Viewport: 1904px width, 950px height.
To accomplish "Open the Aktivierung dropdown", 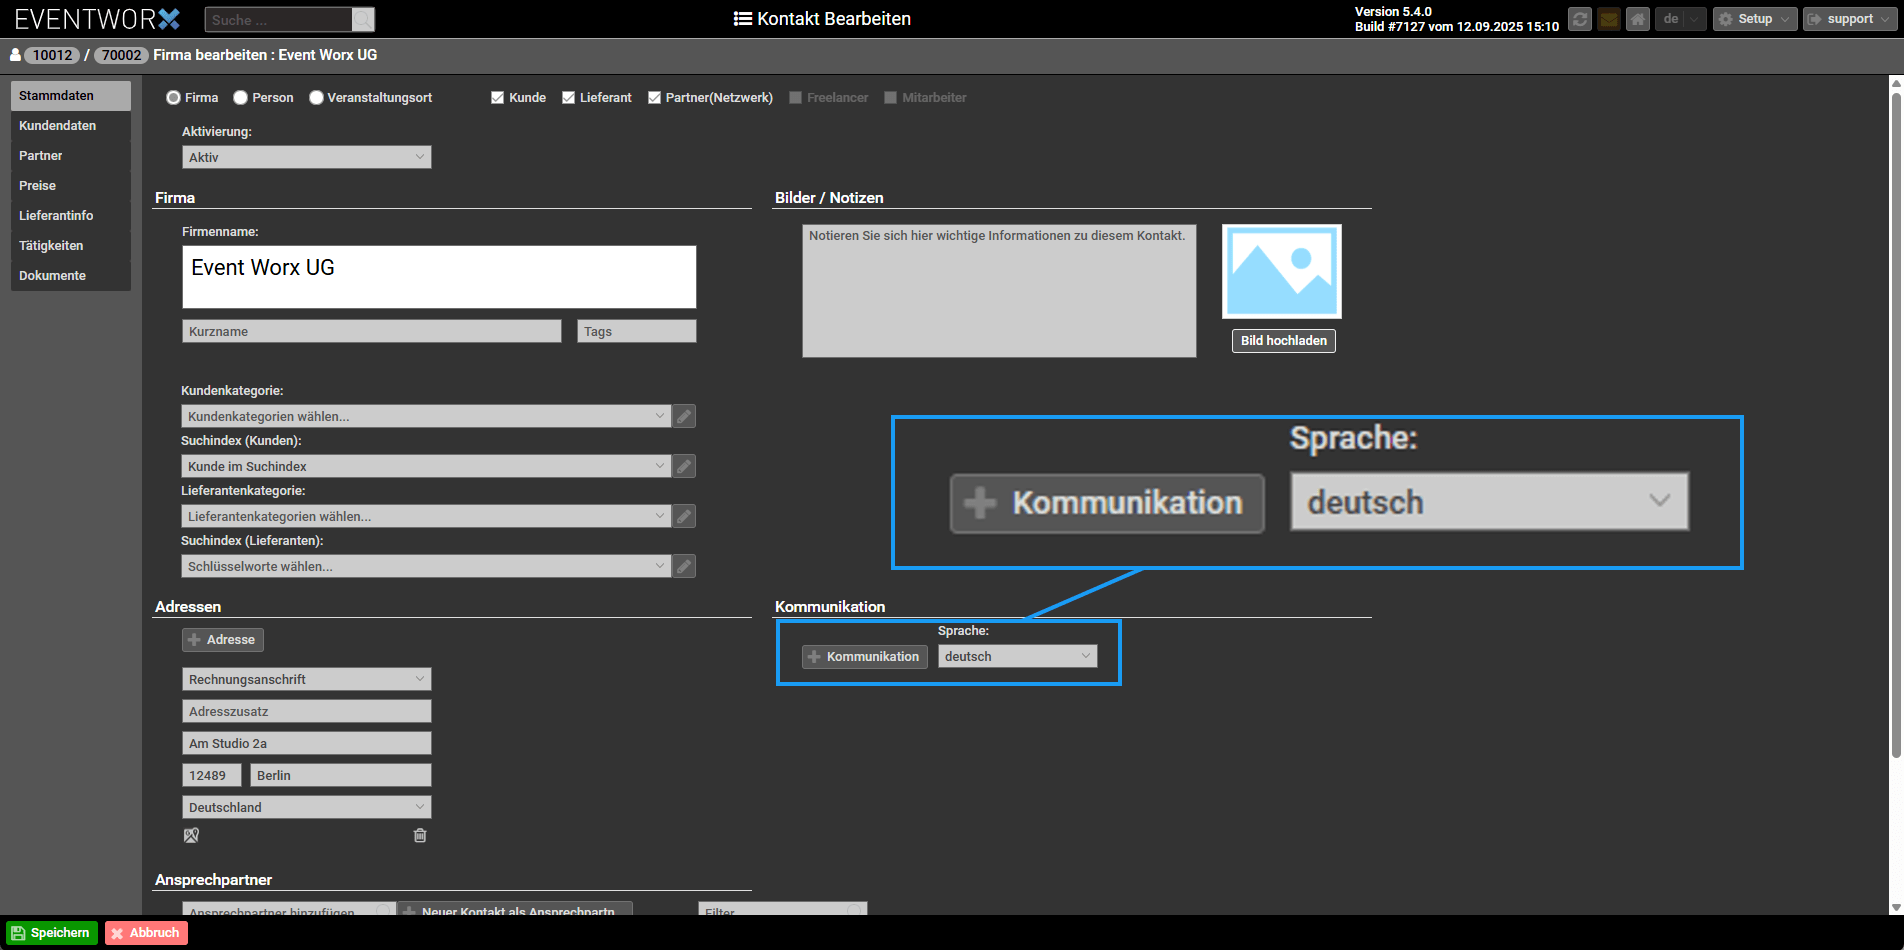I will (x=306, y=157).
